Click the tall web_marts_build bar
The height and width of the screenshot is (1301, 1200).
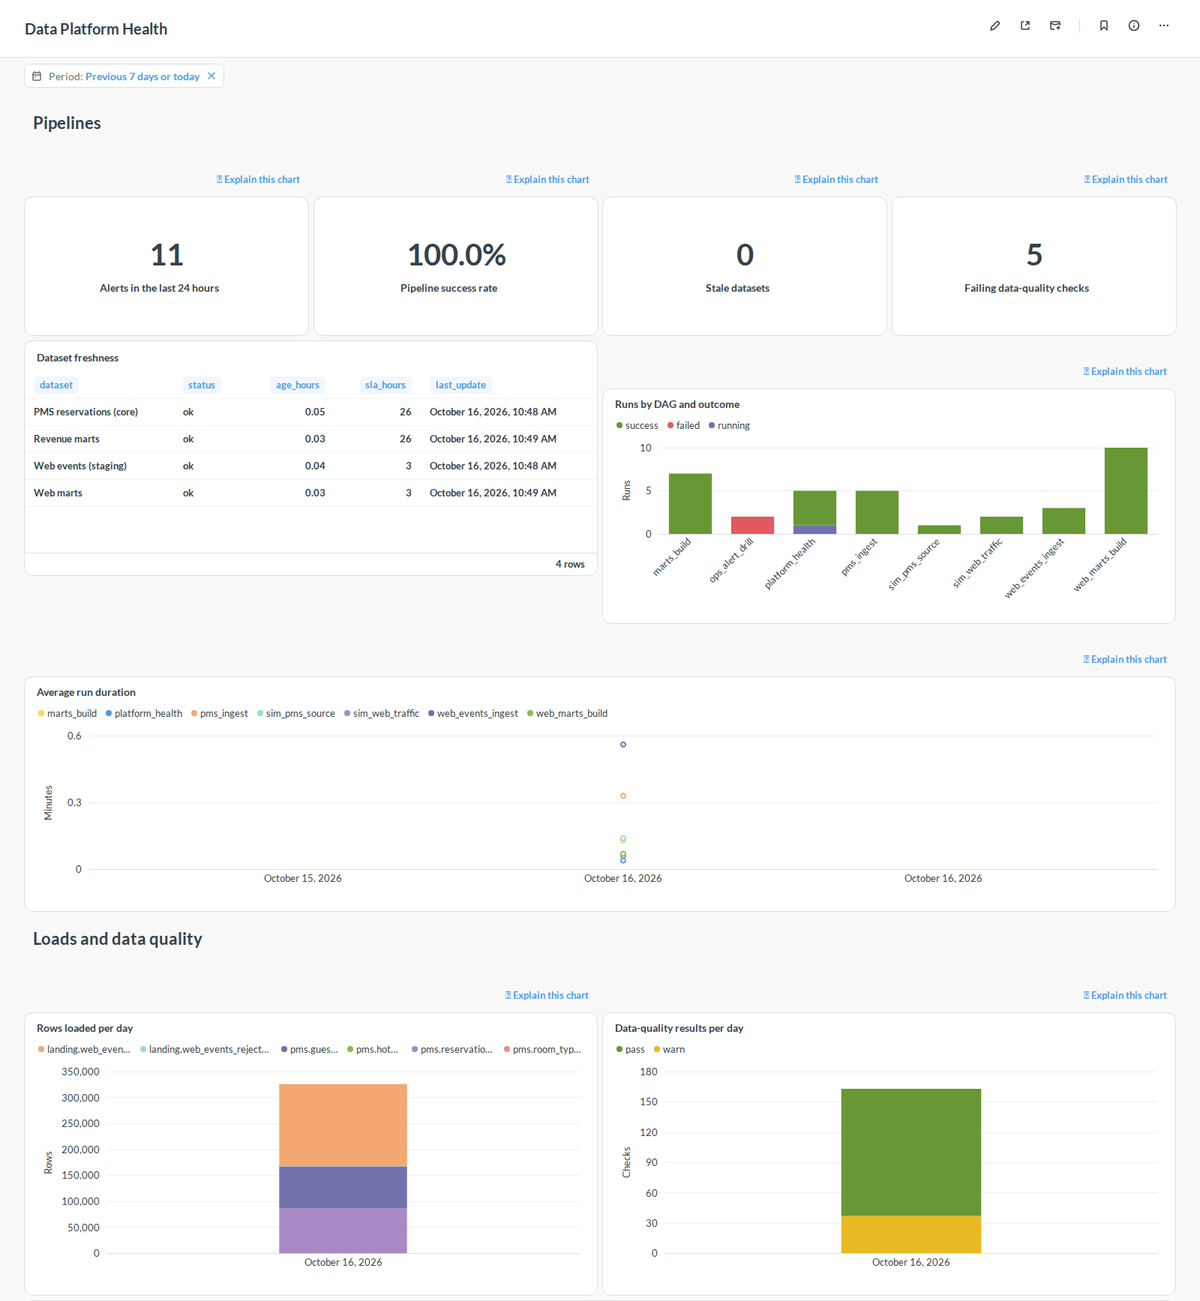1126,491
